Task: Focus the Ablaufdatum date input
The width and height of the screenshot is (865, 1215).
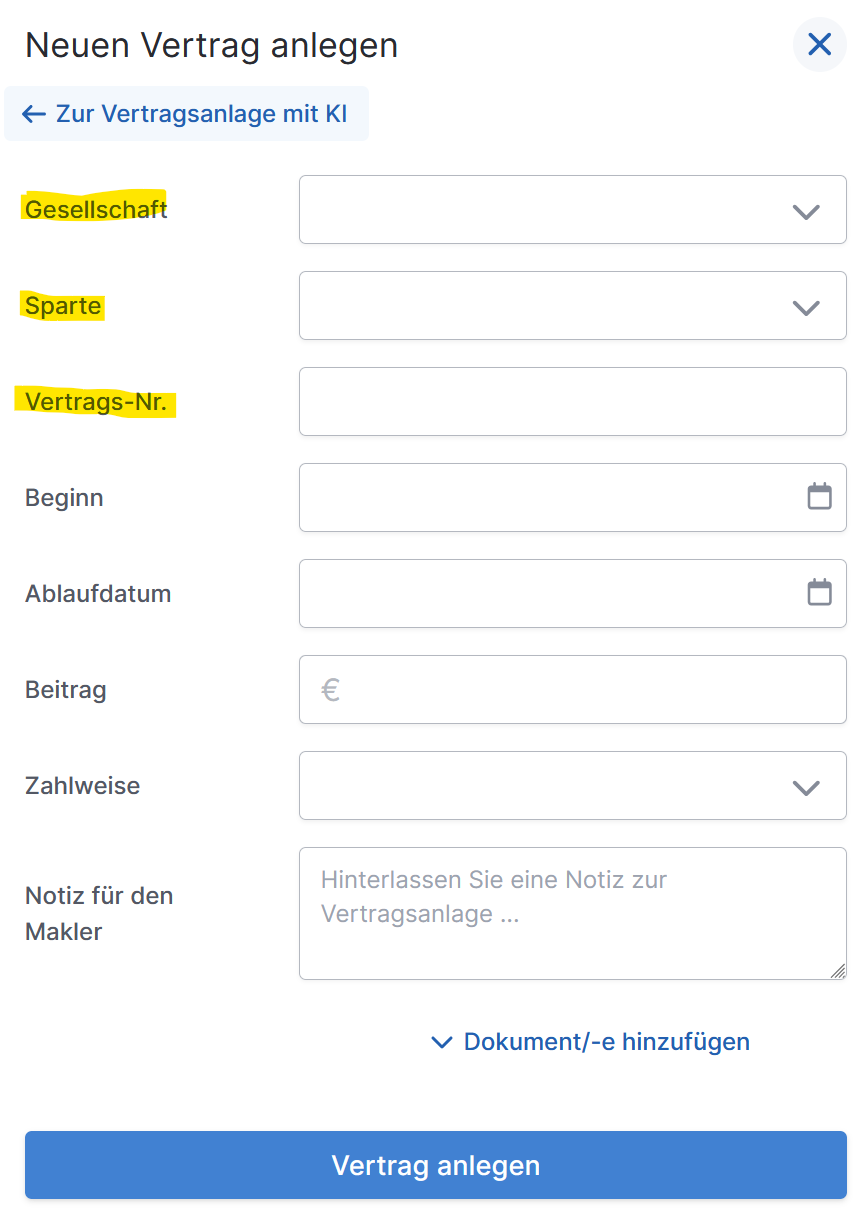Action: (x=550, y=593)
